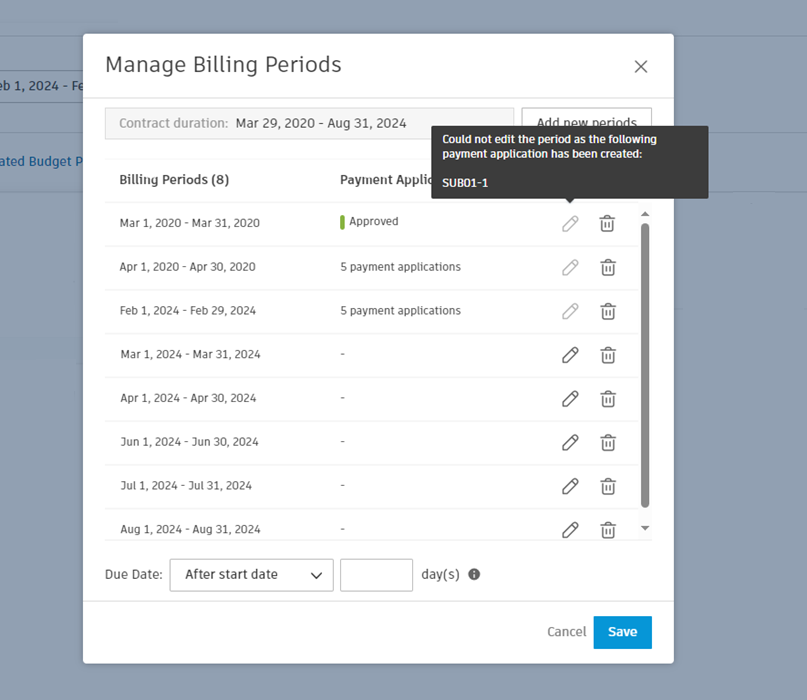Delete the Mar 1, 2020 billing period

(x=607, y=224)
